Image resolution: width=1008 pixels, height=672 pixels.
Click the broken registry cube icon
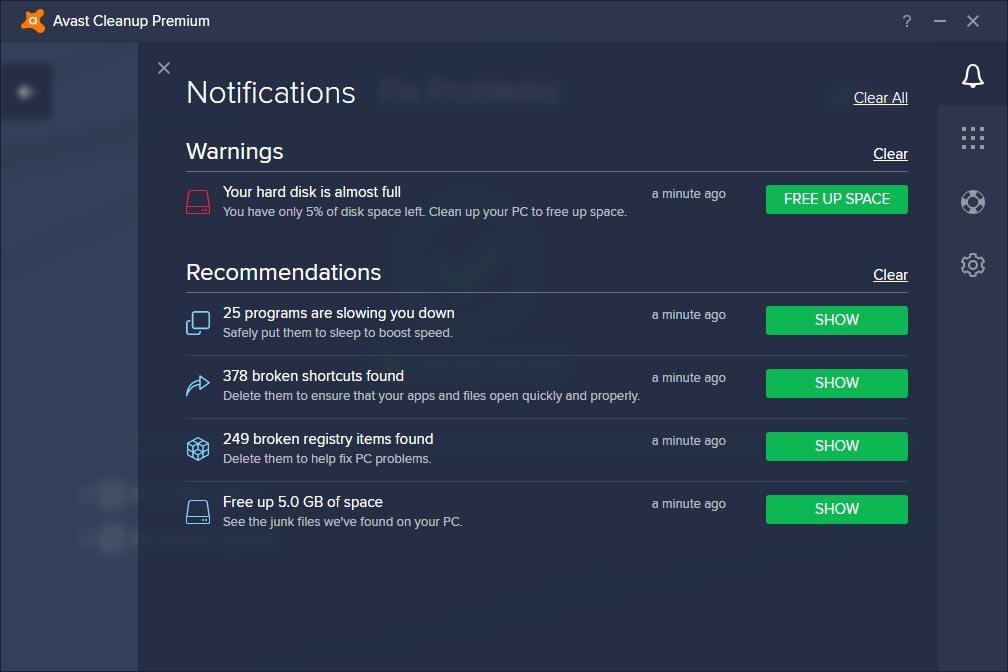tap(197, 447)
